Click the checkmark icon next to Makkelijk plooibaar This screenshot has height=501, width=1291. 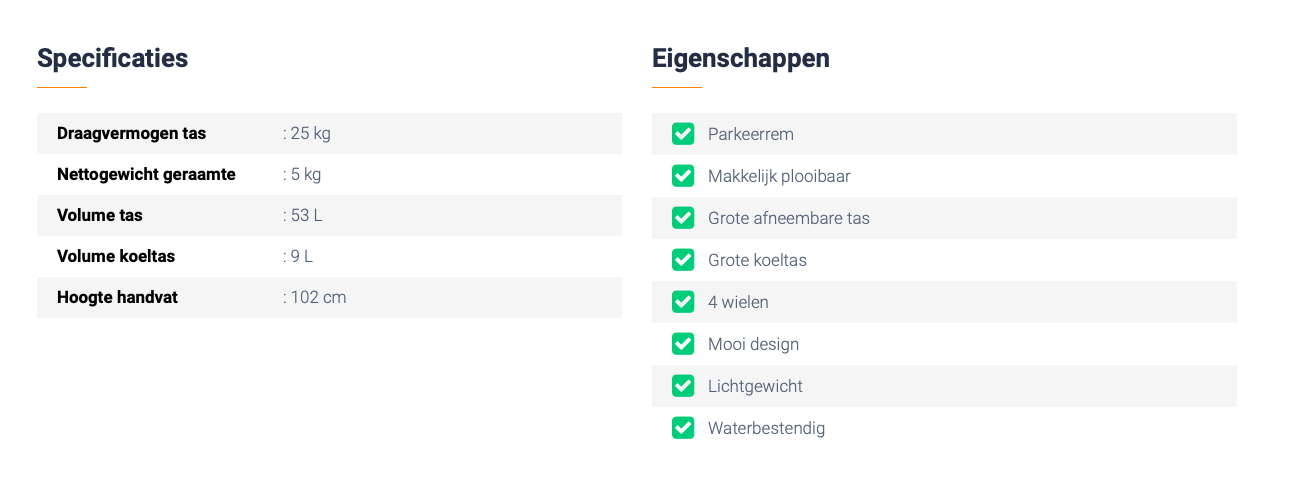pyautogui.click(x=683, y=176)
